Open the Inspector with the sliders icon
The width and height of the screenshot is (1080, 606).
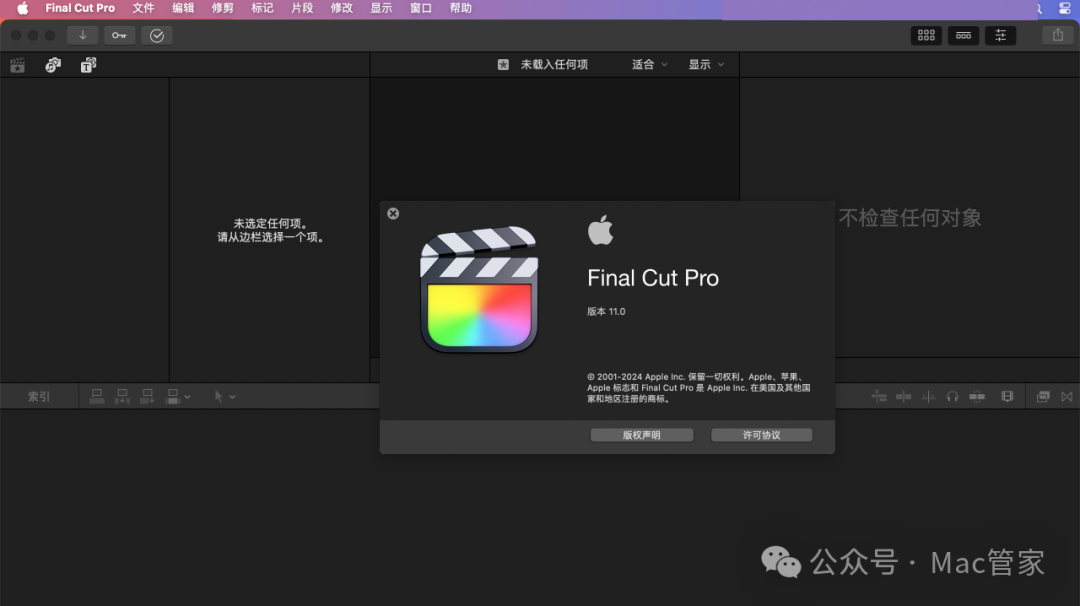pyautogui.click(x=1000, y=35)
